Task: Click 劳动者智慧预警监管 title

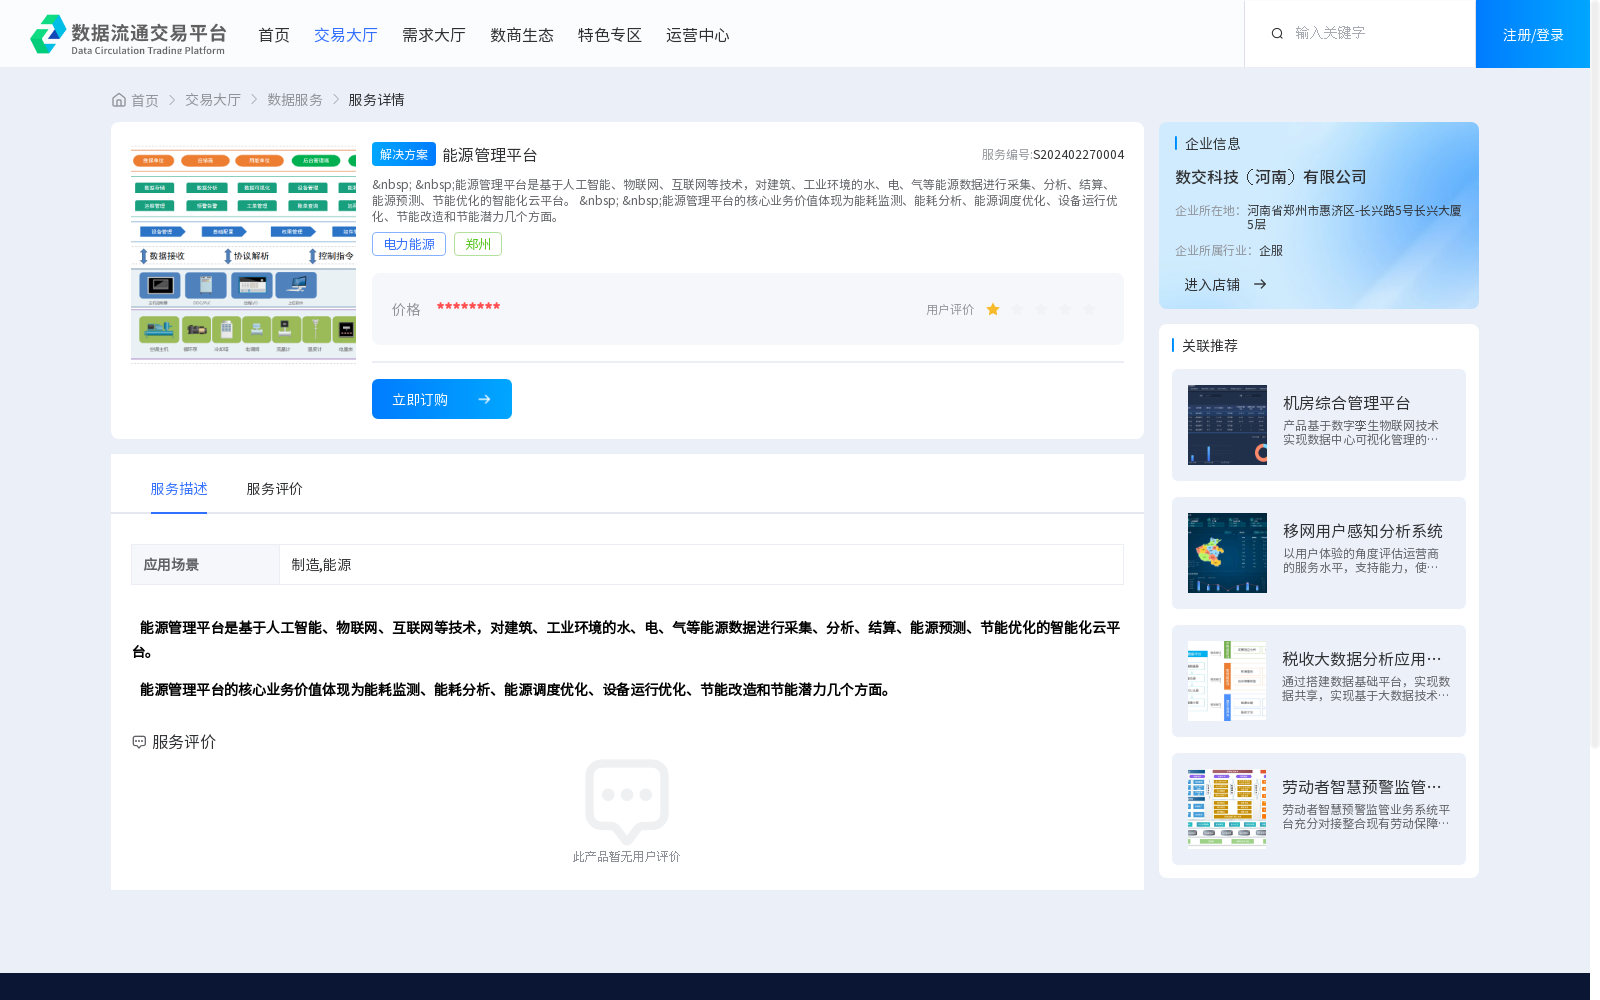Action: tap(1362, 787)
